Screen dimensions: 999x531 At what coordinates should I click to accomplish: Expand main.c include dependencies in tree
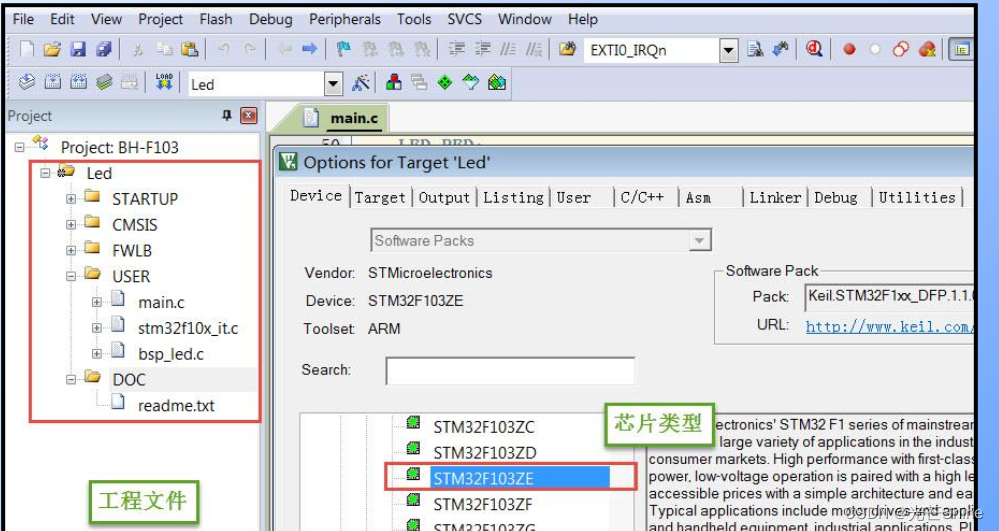[x=96, y=302]
